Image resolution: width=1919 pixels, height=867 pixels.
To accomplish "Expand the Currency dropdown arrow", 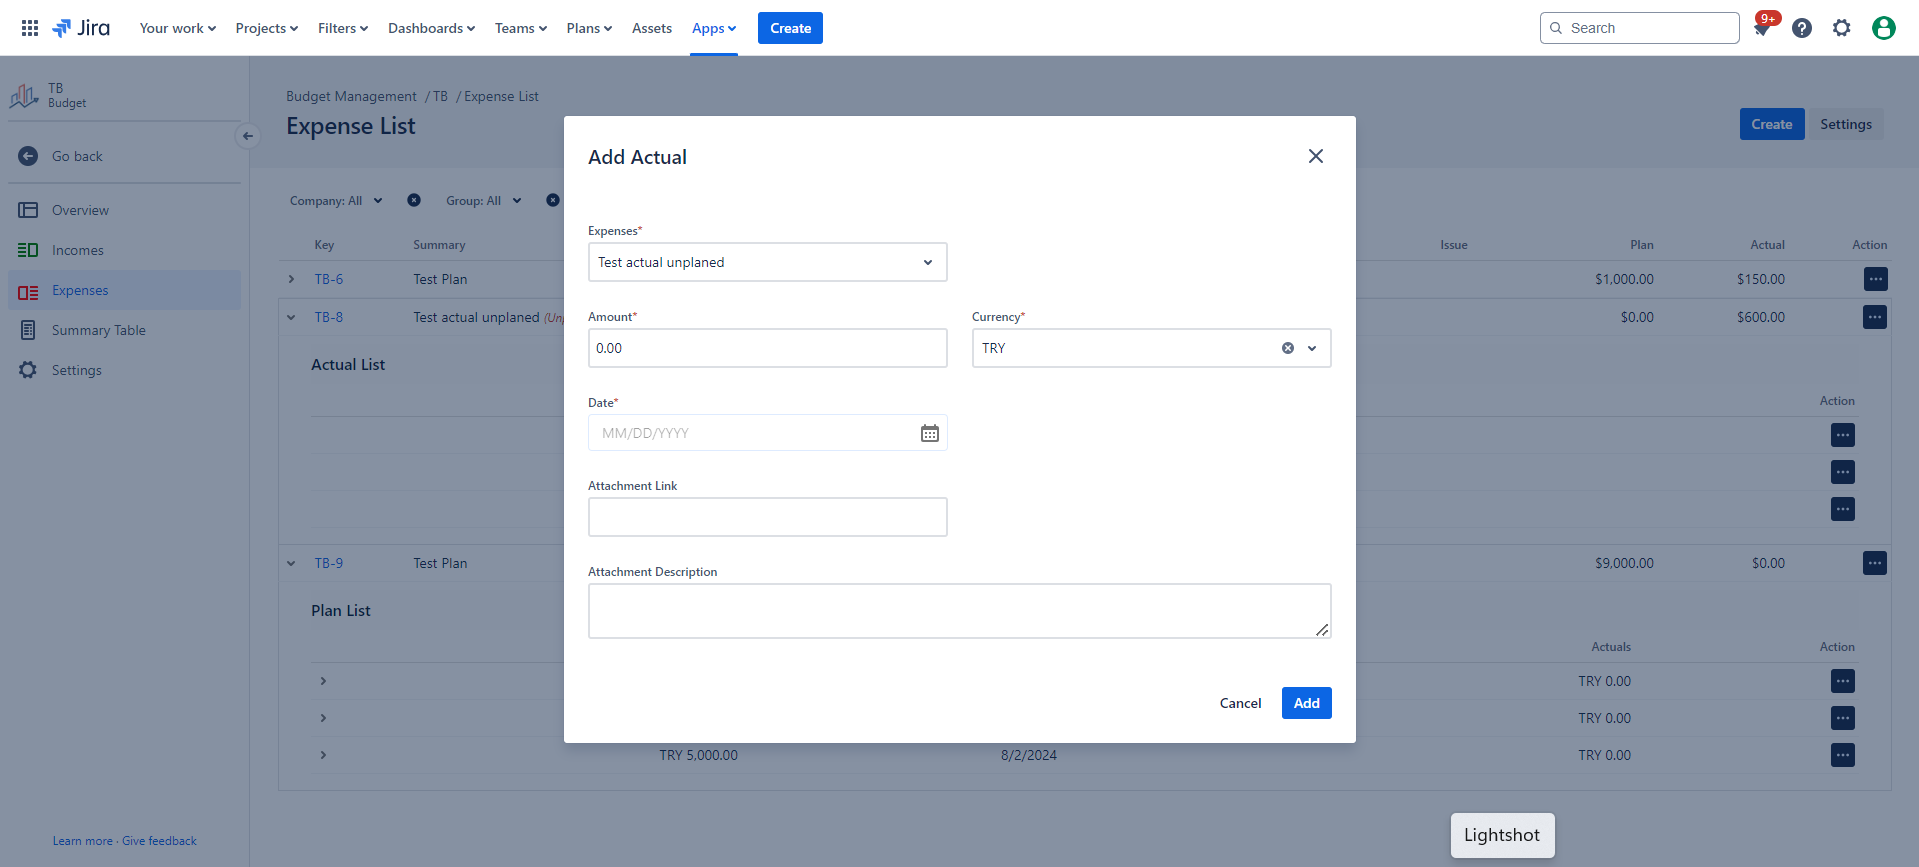I will pyautogui.click(x=1312, y=348).
